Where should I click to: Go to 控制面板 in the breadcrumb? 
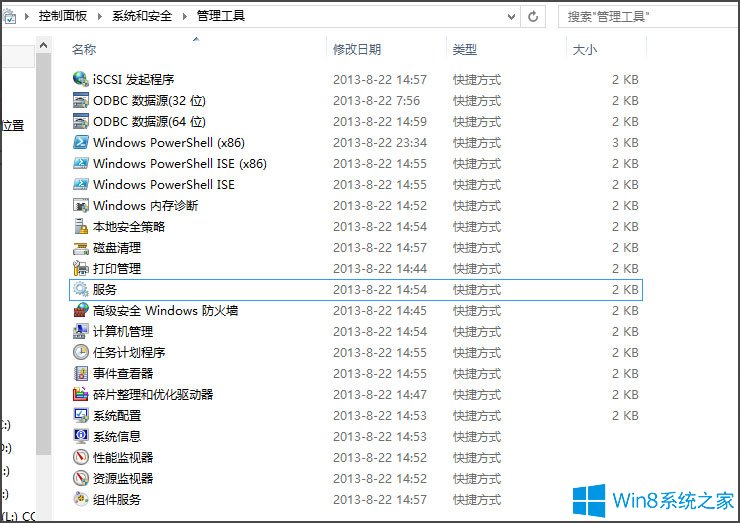(x=63, y=16)
